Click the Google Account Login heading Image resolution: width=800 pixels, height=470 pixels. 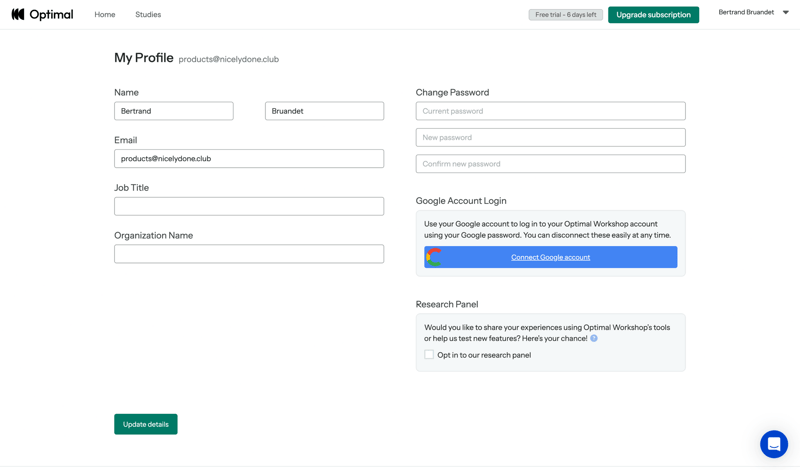(461, 201)
